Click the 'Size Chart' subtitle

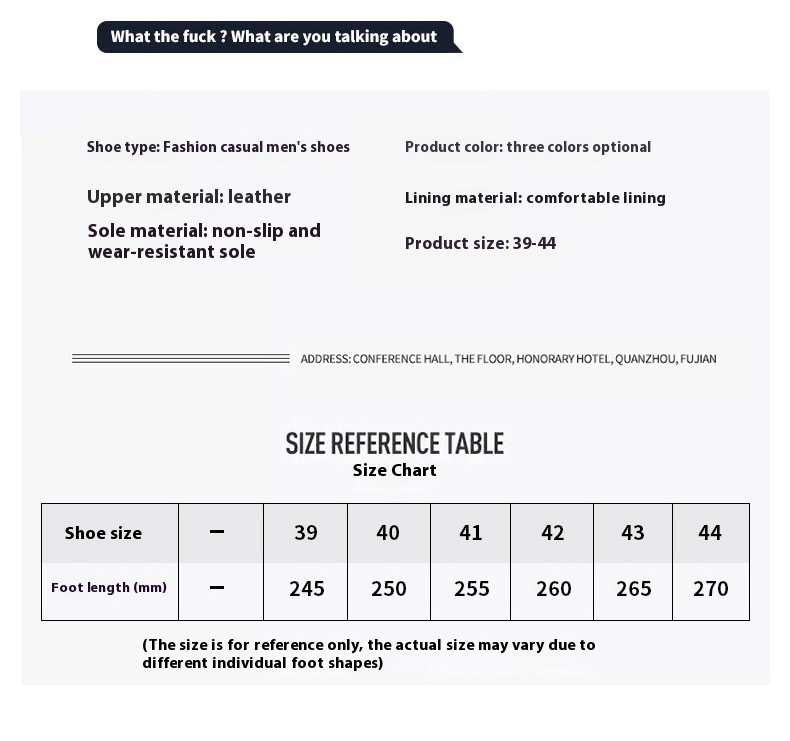[x=394, y=470]
